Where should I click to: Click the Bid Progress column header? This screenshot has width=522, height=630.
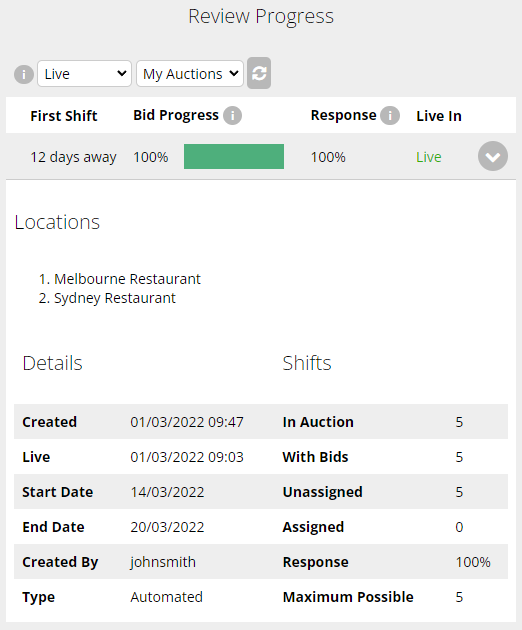[x=176, y=115]
